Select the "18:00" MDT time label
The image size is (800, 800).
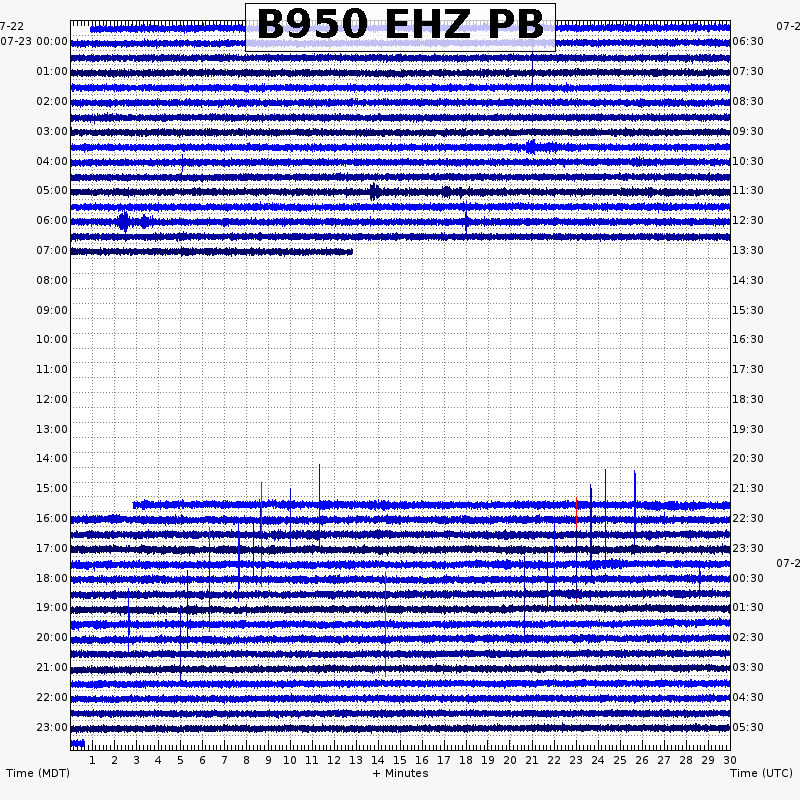pyautogui.click(x=52, y=579)
